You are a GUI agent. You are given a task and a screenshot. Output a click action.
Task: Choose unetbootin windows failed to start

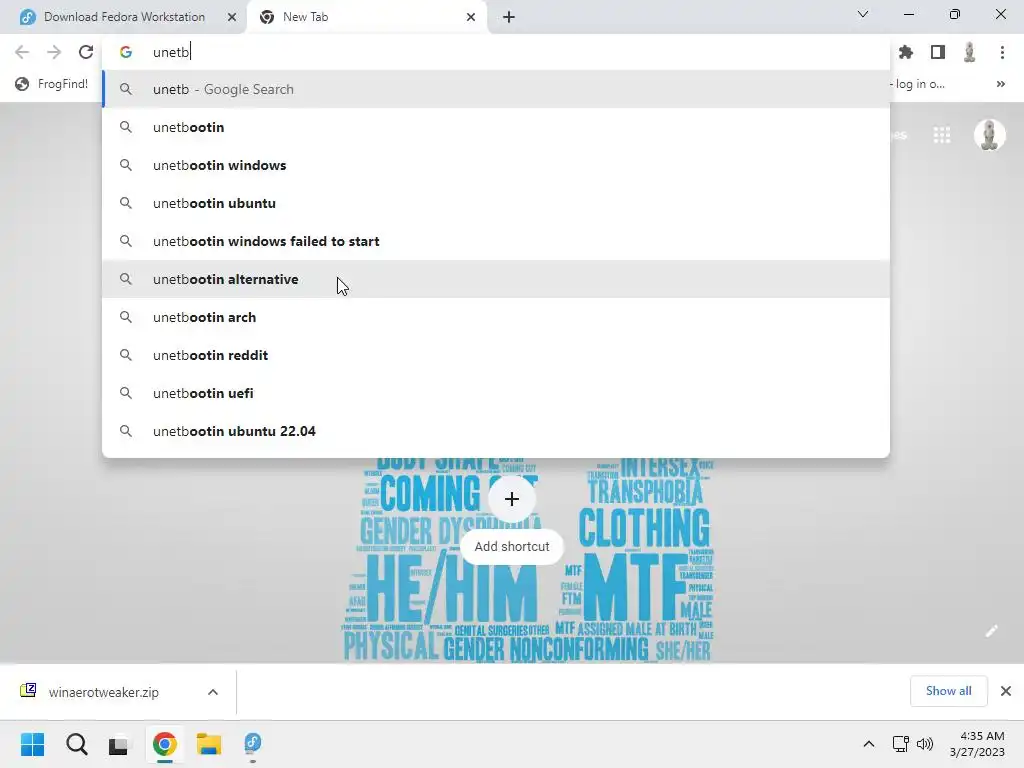496,241
